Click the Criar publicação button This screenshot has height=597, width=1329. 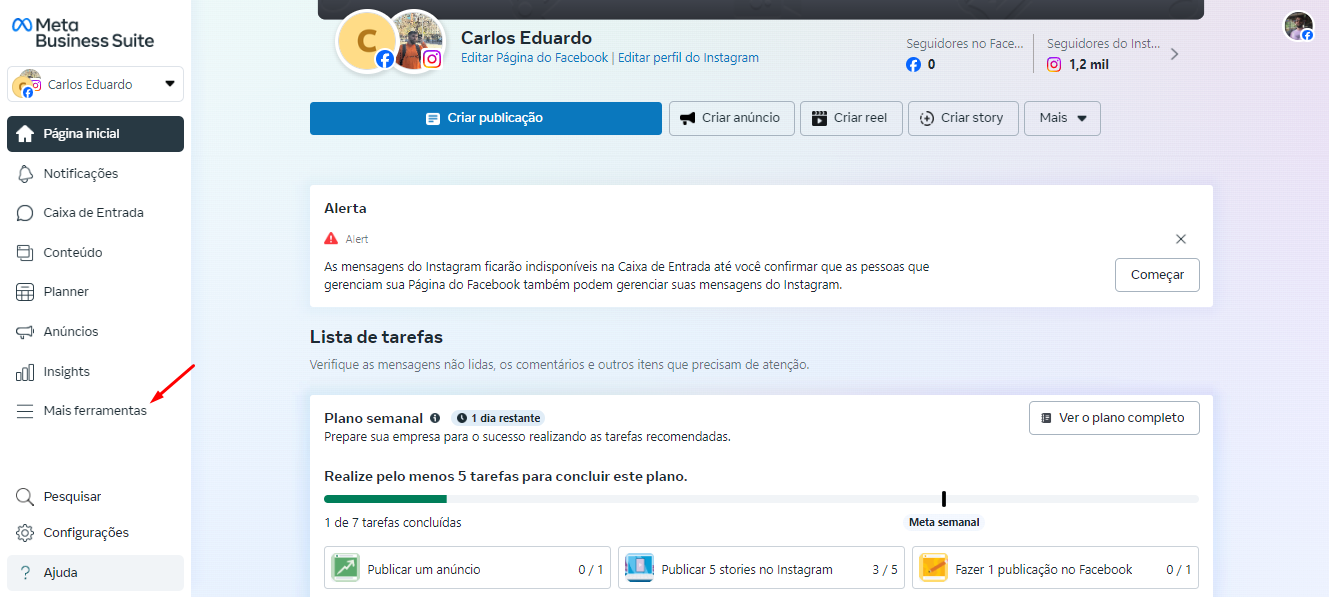click(x=486, y=118)
